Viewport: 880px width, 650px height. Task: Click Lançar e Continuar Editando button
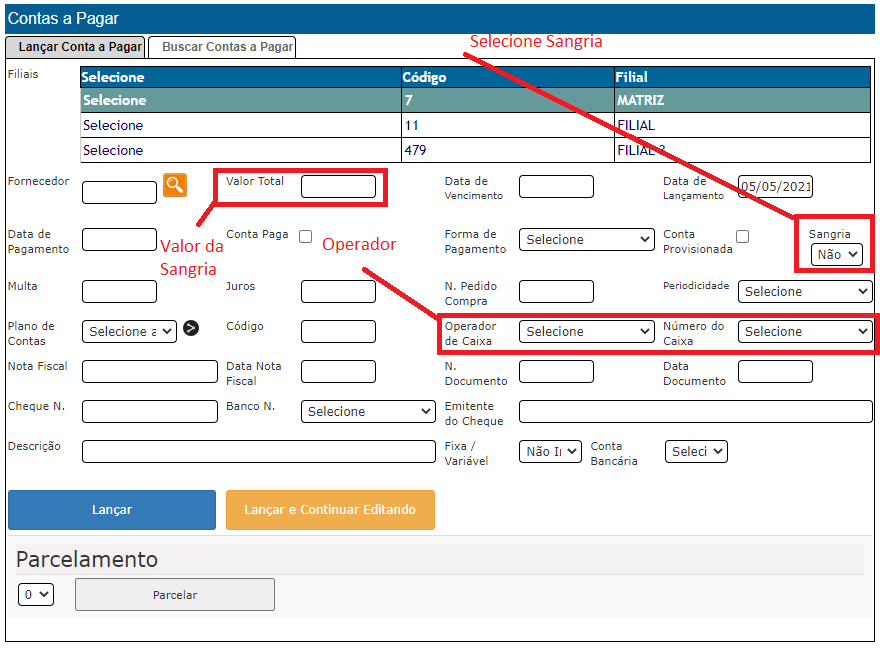(x=330, y=510)
